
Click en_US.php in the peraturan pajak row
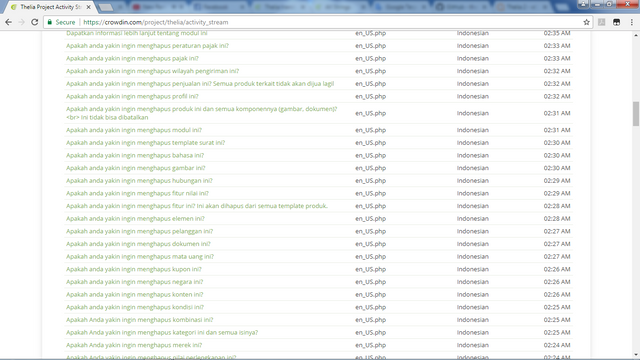point(370,46)
